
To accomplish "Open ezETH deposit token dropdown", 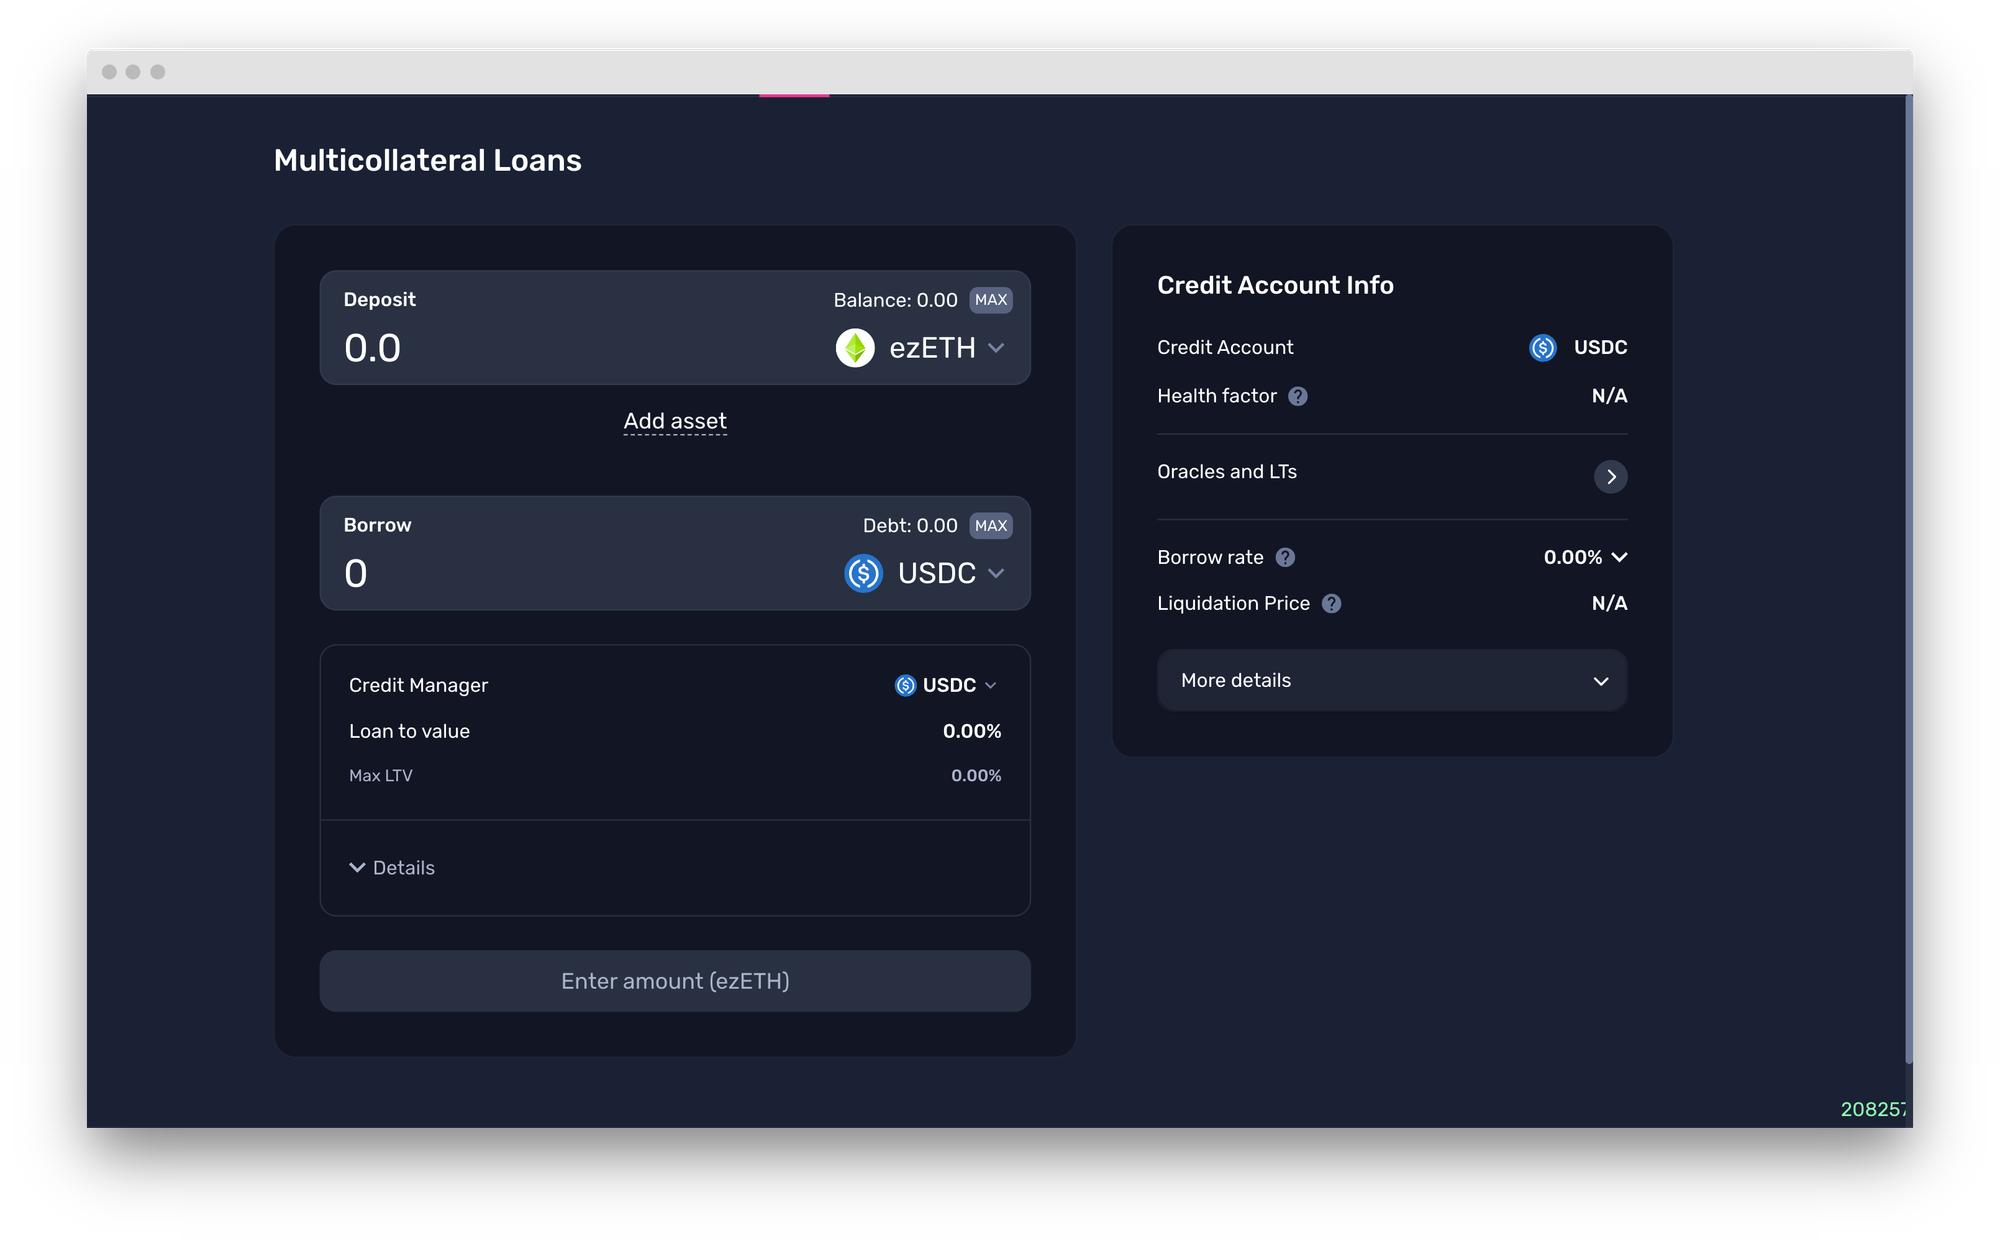I will click(995, 348).
